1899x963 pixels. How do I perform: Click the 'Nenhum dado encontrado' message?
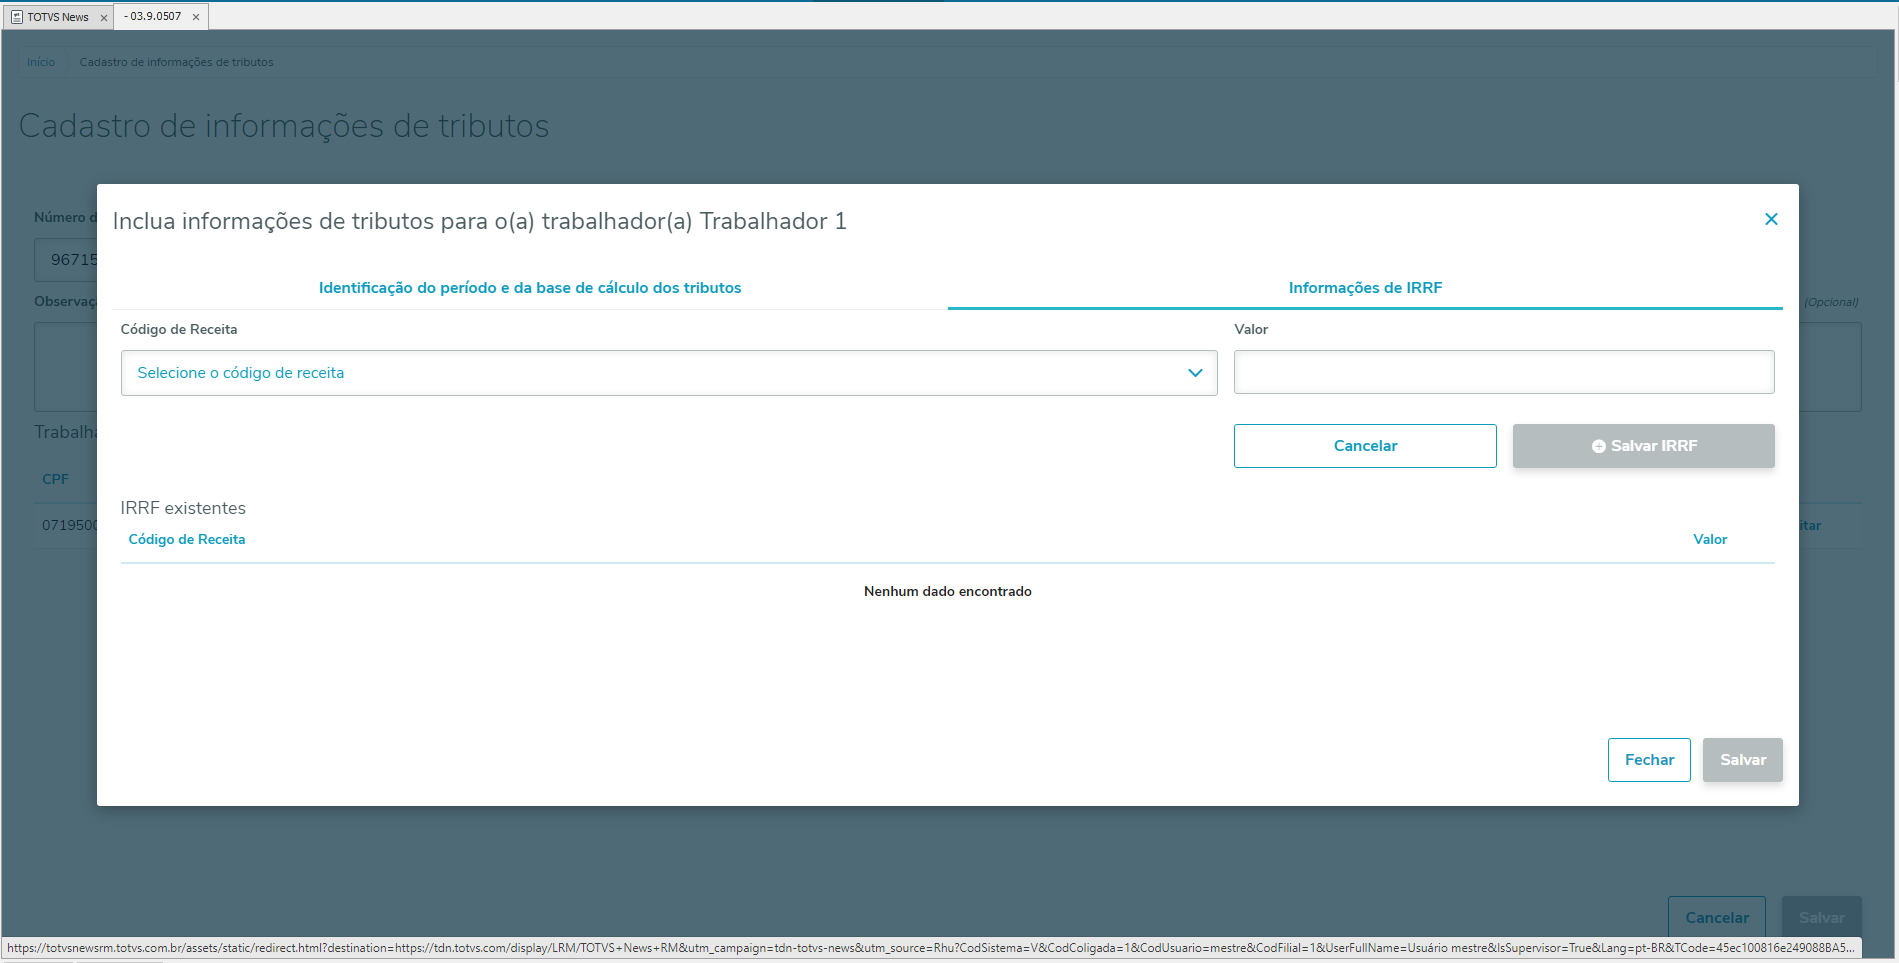tap(948, 591)
